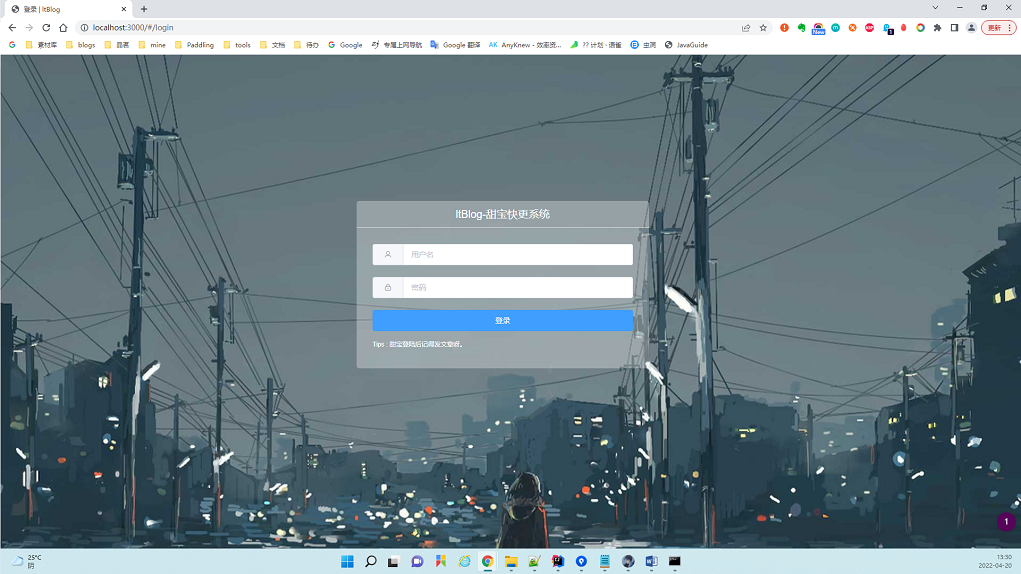Click the orange circle X extension icon

click(852, 27)
